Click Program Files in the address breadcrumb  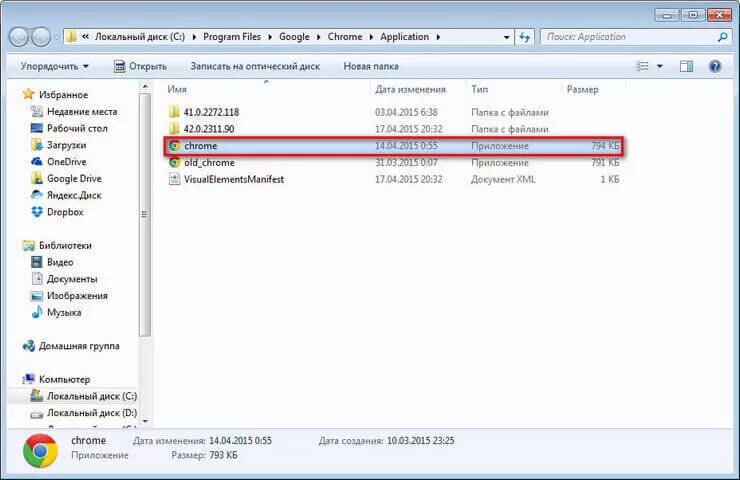(x=232, y=37)
